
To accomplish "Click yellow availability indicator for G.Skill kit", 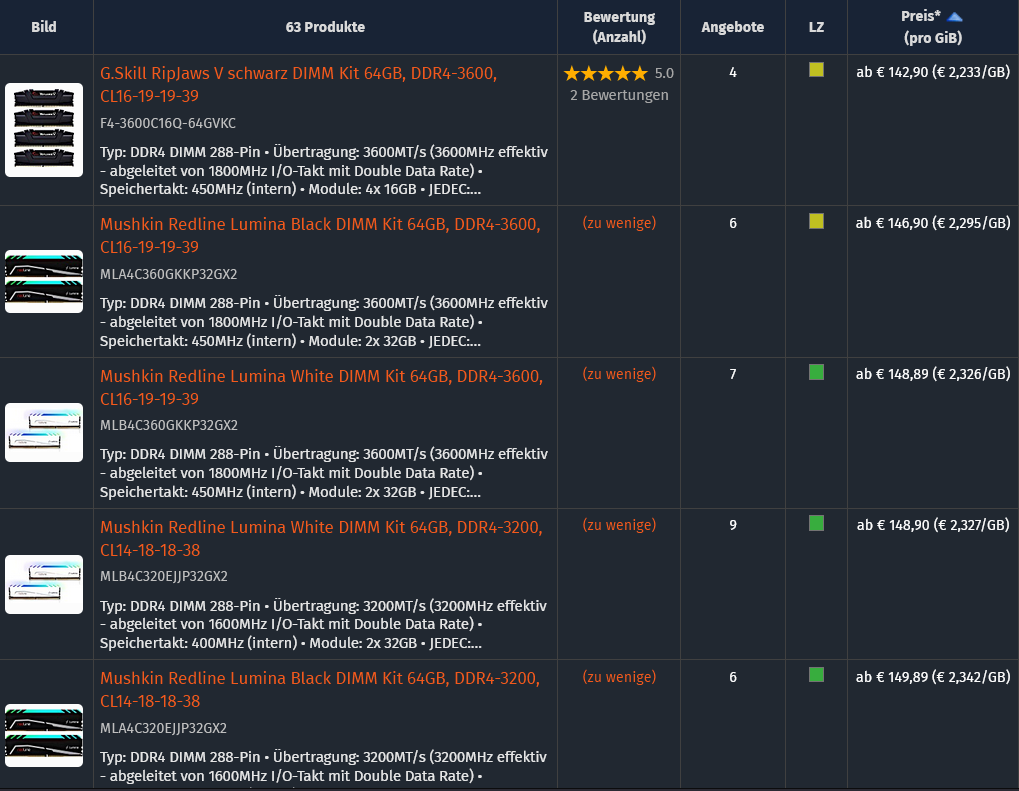I will (x=816, y=70).
